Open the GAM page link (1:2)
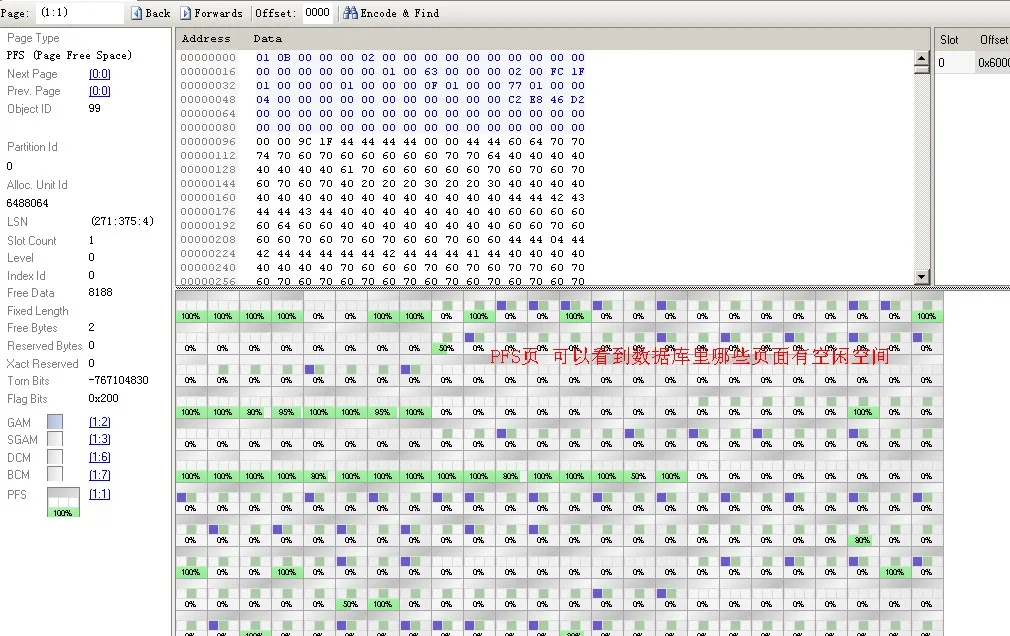The height and width of the screenshot is (636, 1010). pos(99,422)
